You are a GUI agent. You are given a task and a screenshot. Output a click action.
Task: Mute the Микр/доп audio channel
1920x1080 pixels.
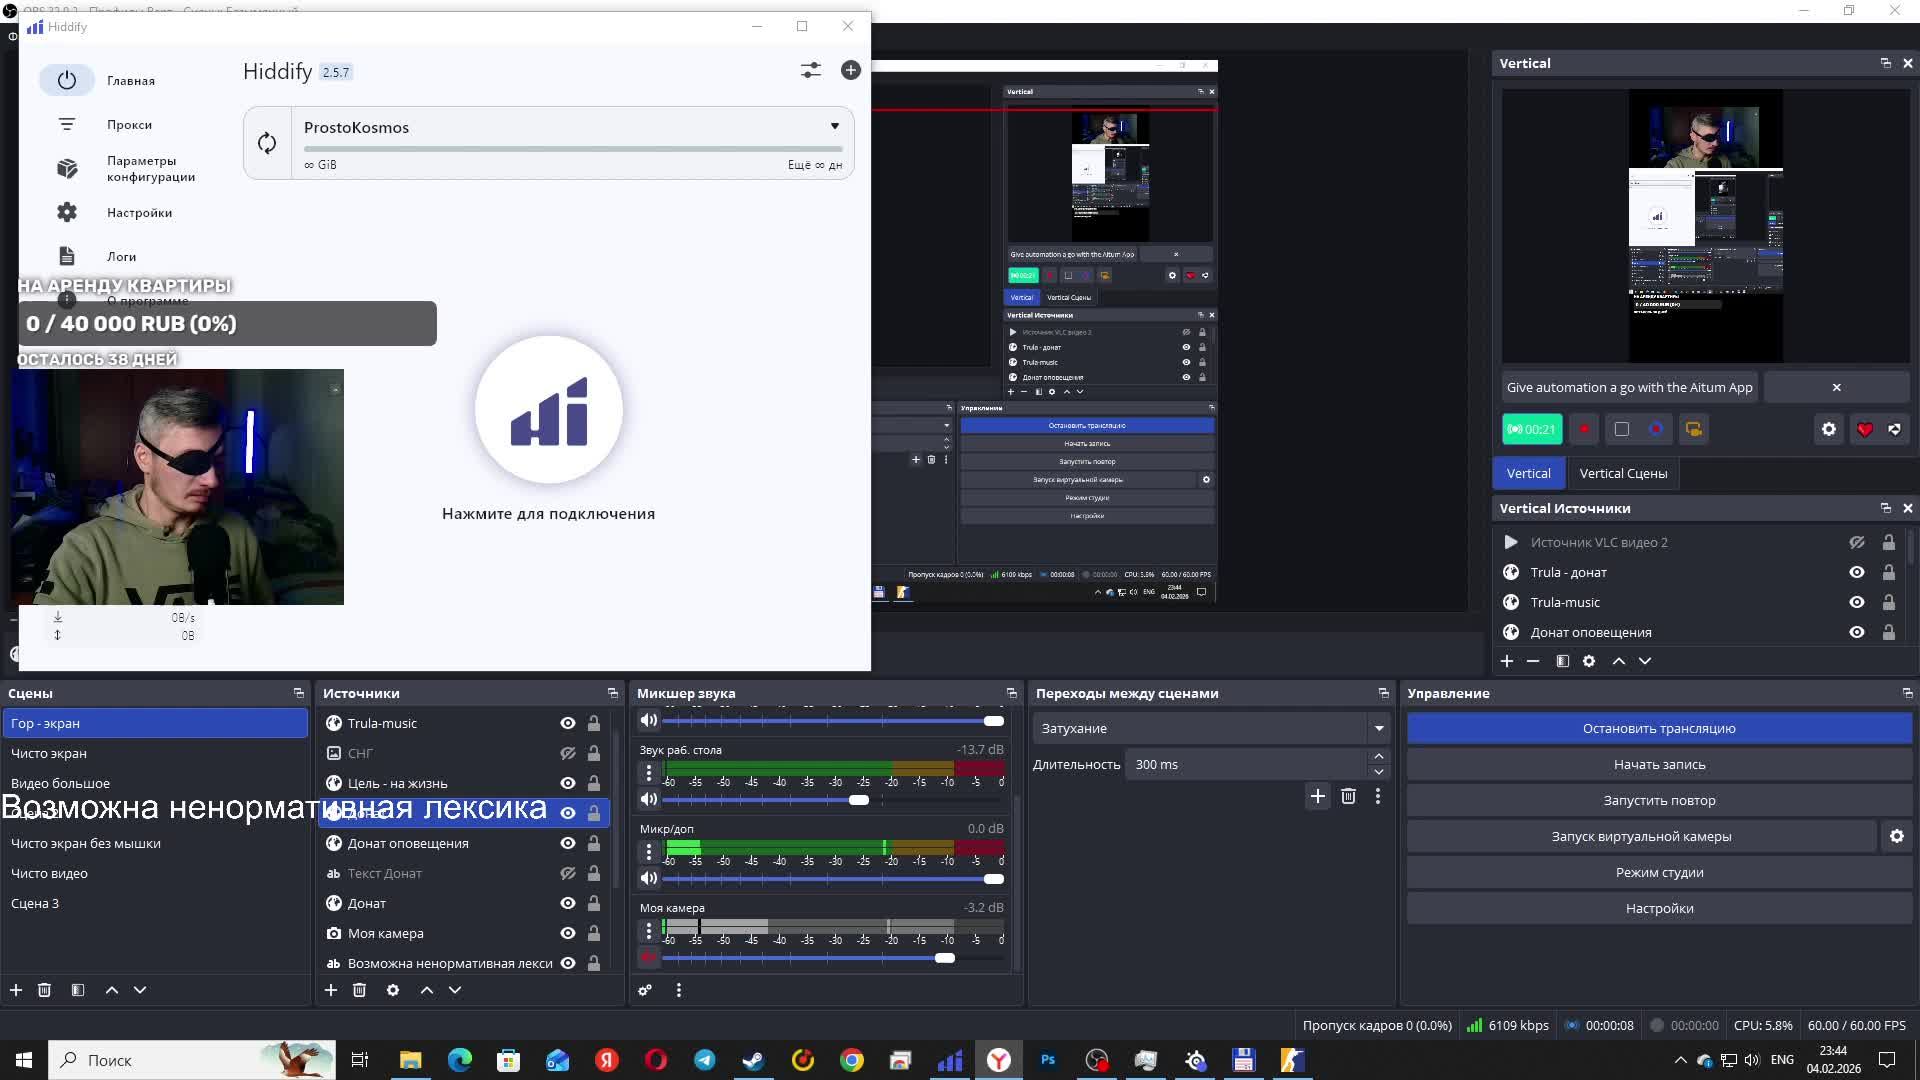click(649, 878)
